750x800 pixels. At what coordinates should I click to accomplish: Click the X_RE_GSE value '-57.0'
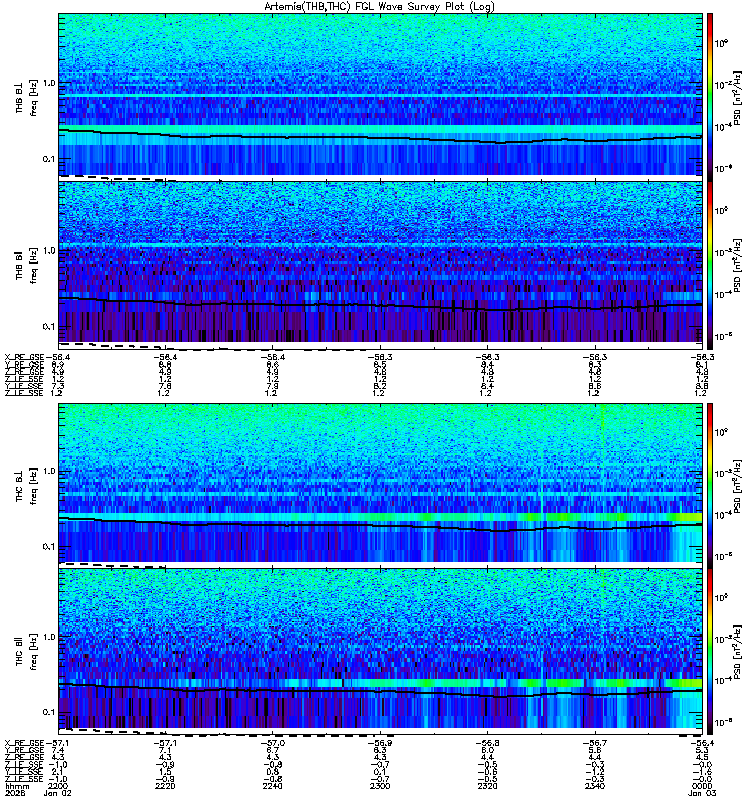pos(271,743)
